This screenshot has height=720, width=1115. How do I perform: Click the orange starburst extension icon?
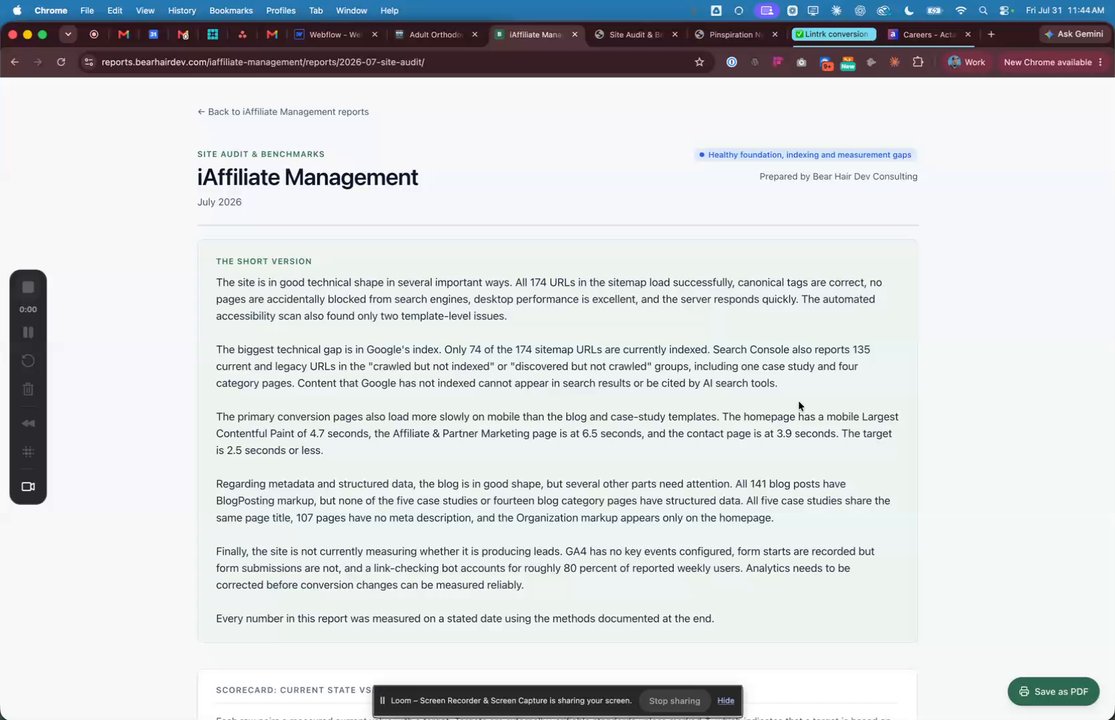pyautogui.click(x=895, y=62)
